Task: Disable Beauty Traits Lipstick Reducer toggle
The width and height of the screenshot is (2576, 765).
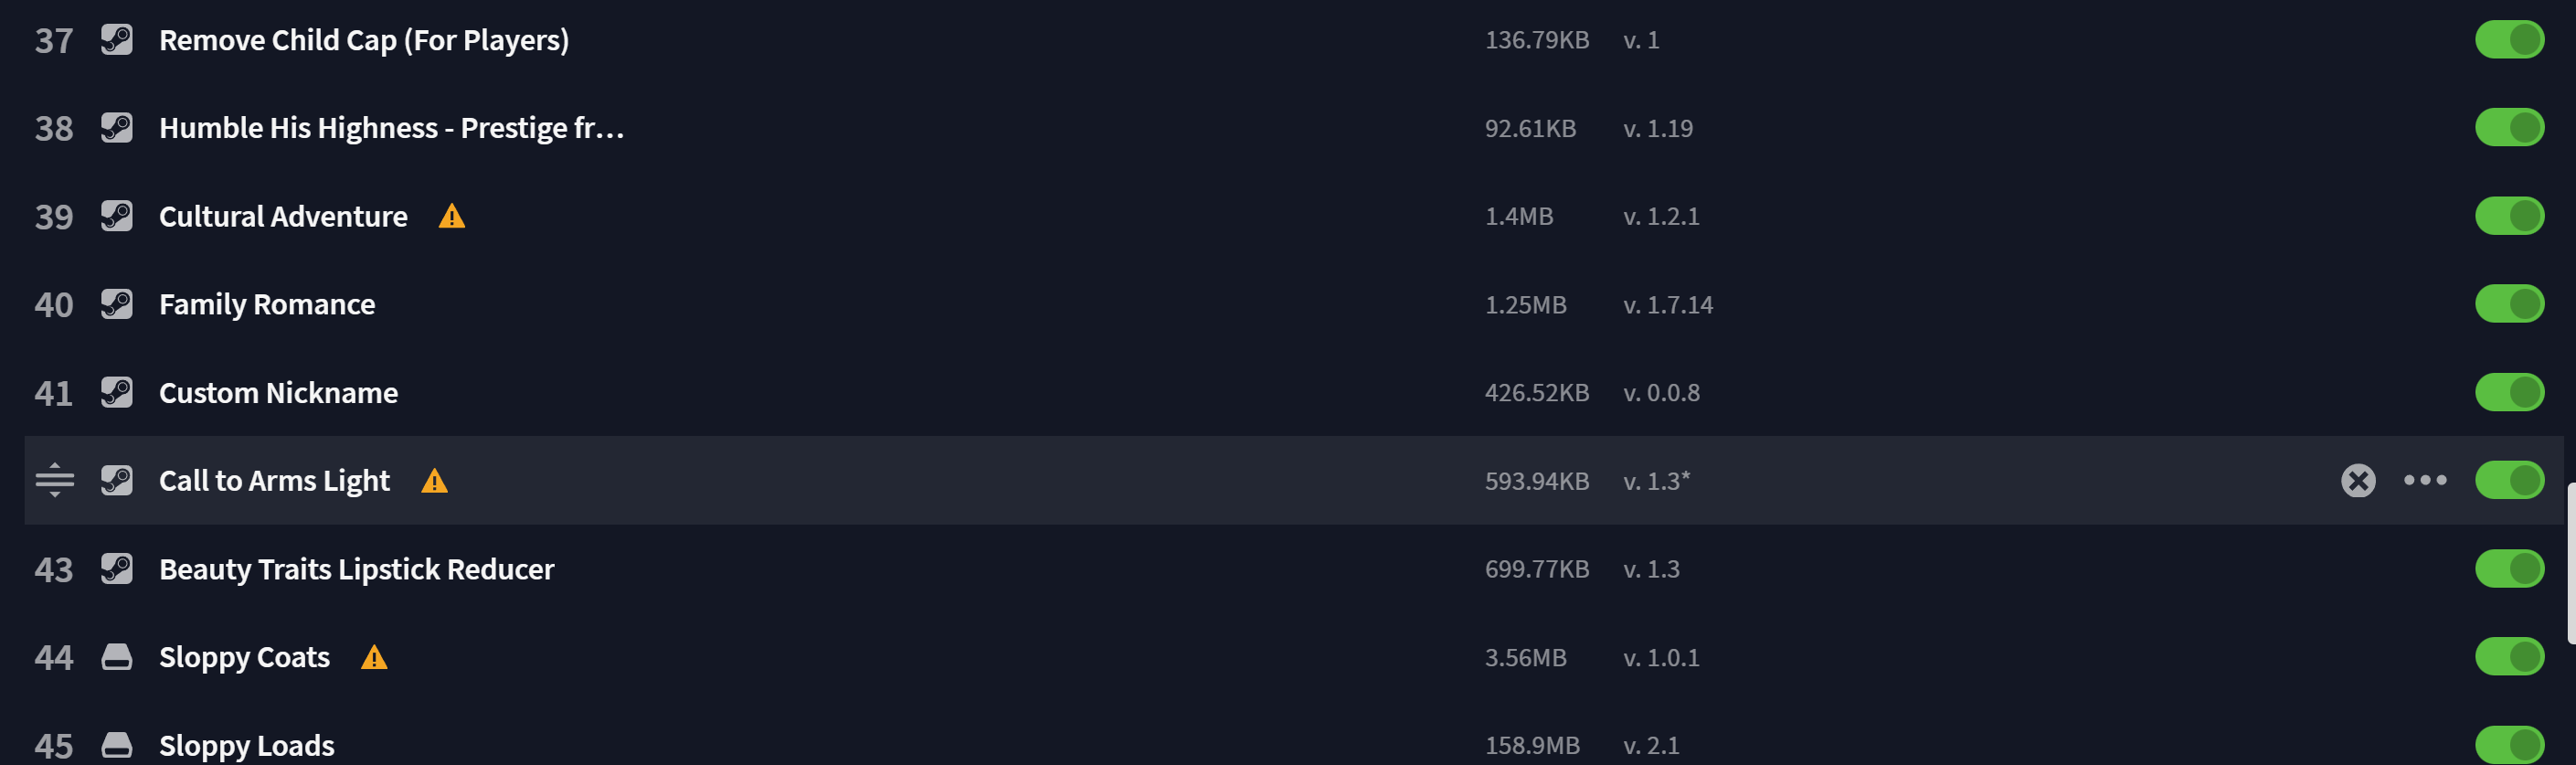Action: point(2509,569)
